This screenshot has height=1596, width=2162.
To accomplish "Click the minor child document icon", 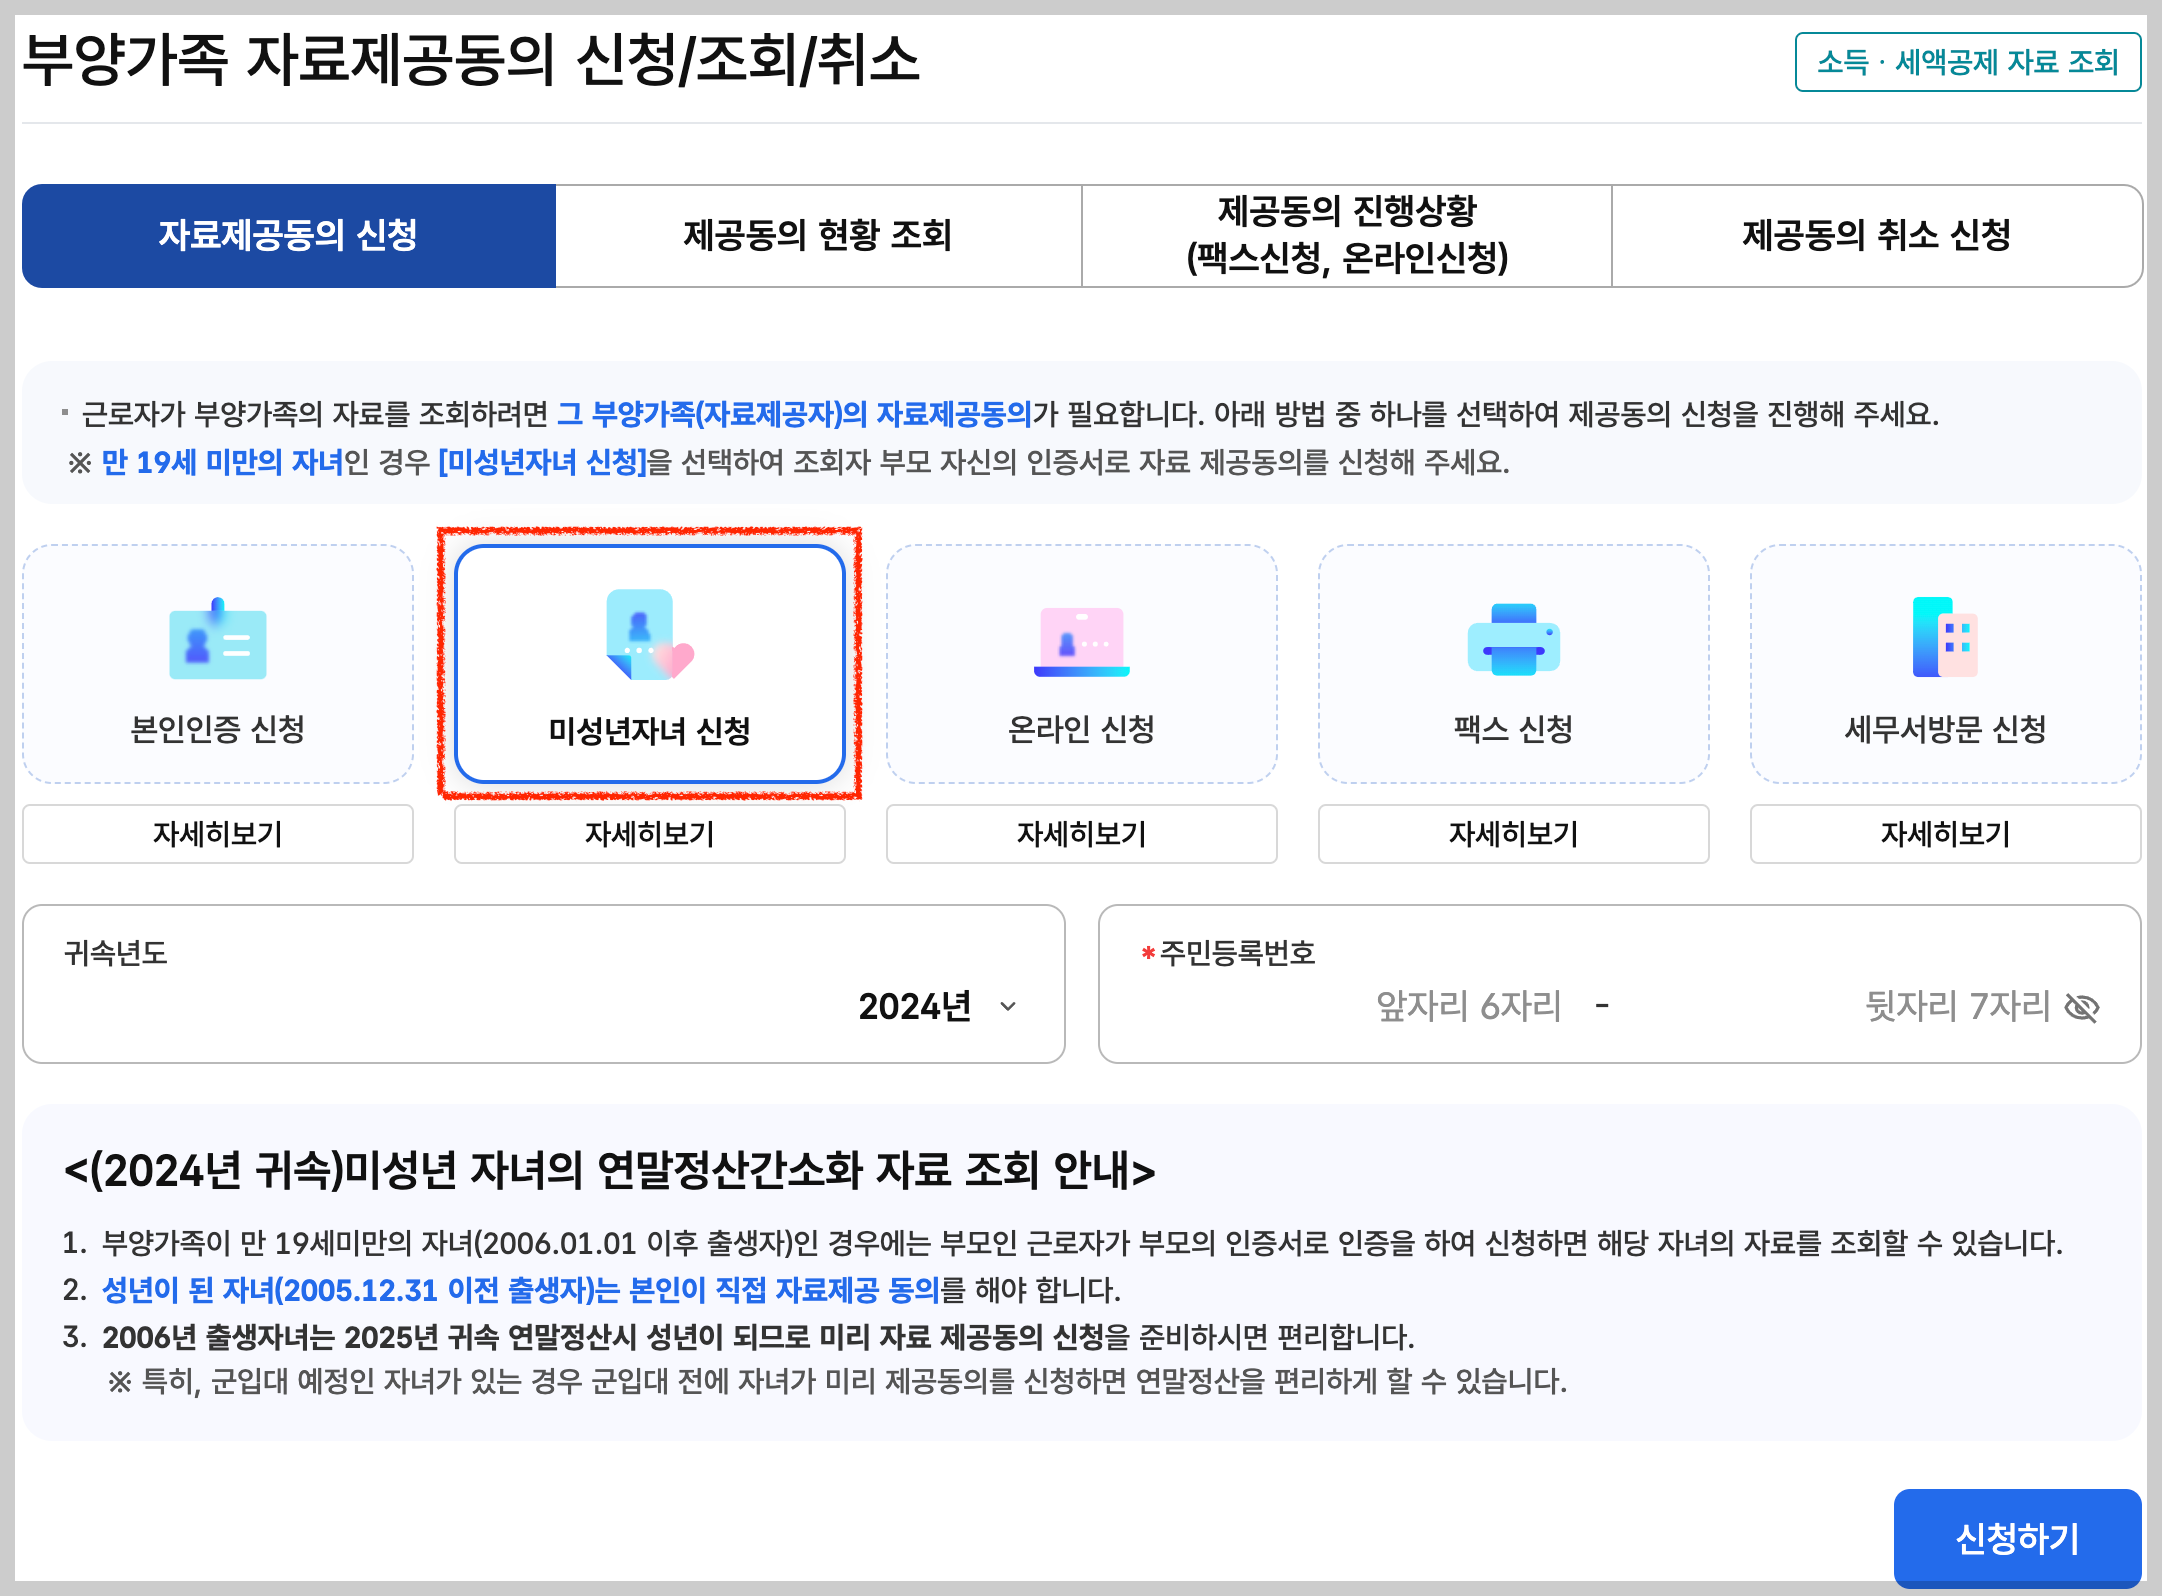I will [649, 635].
